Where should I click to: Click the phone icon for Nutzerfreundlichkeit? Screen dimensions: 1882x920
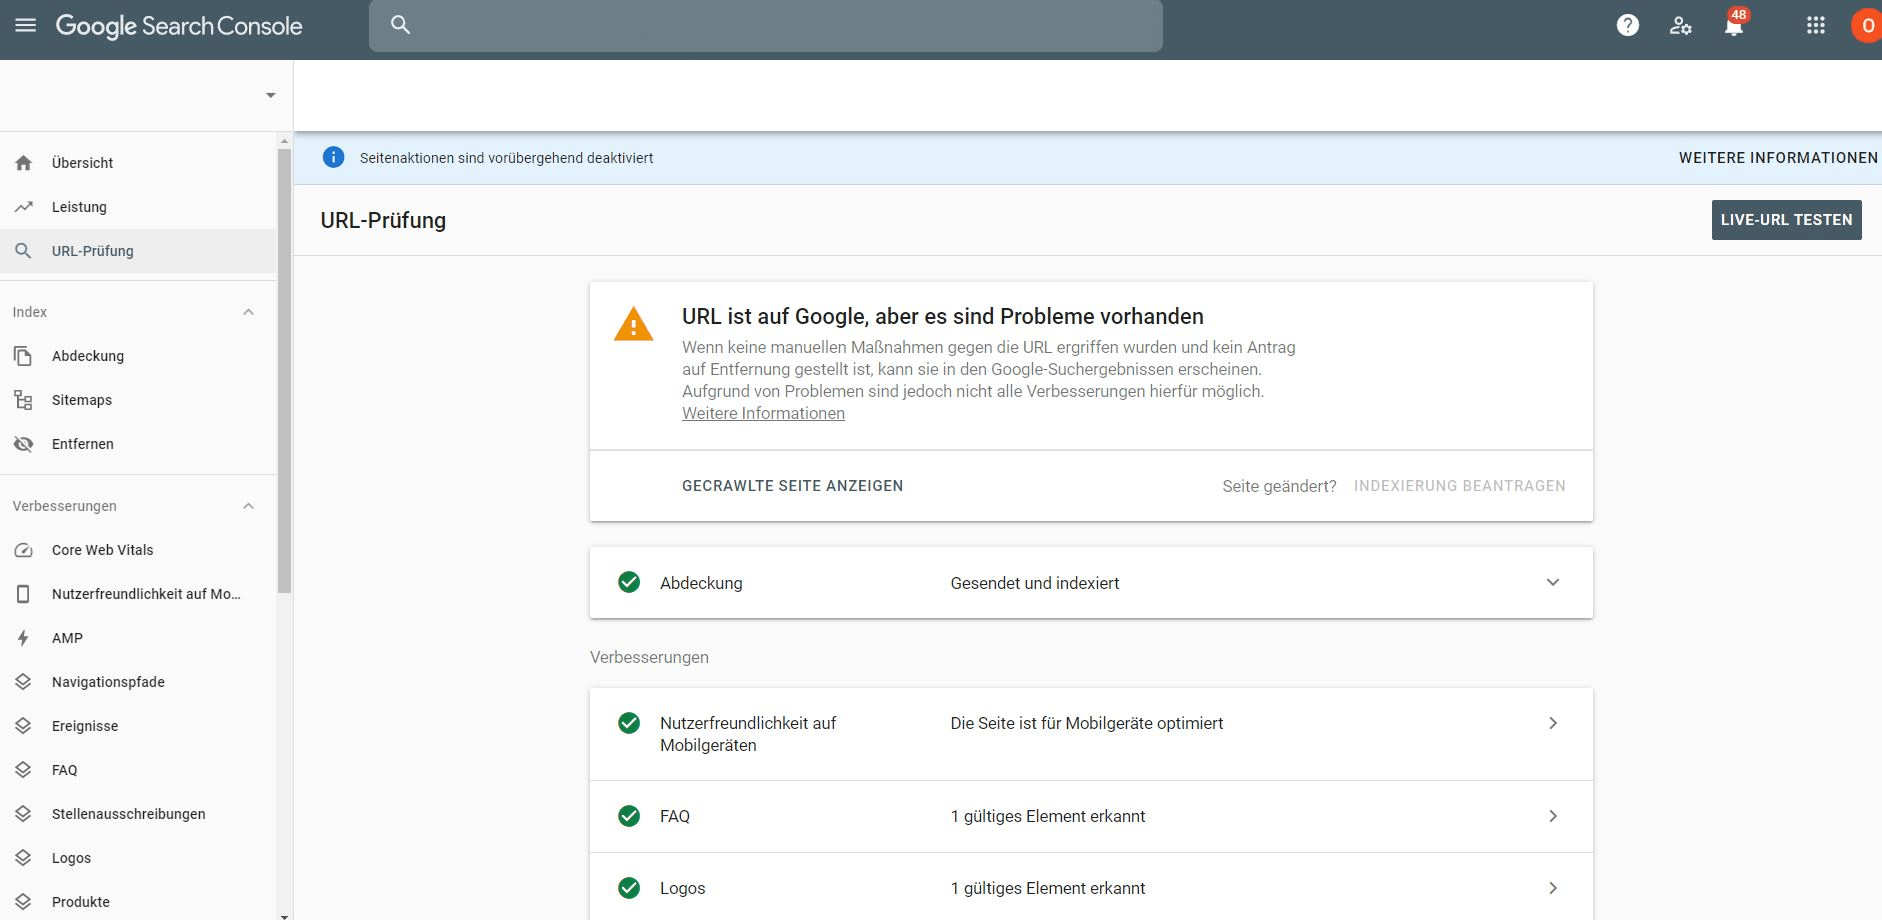[24, 594]
